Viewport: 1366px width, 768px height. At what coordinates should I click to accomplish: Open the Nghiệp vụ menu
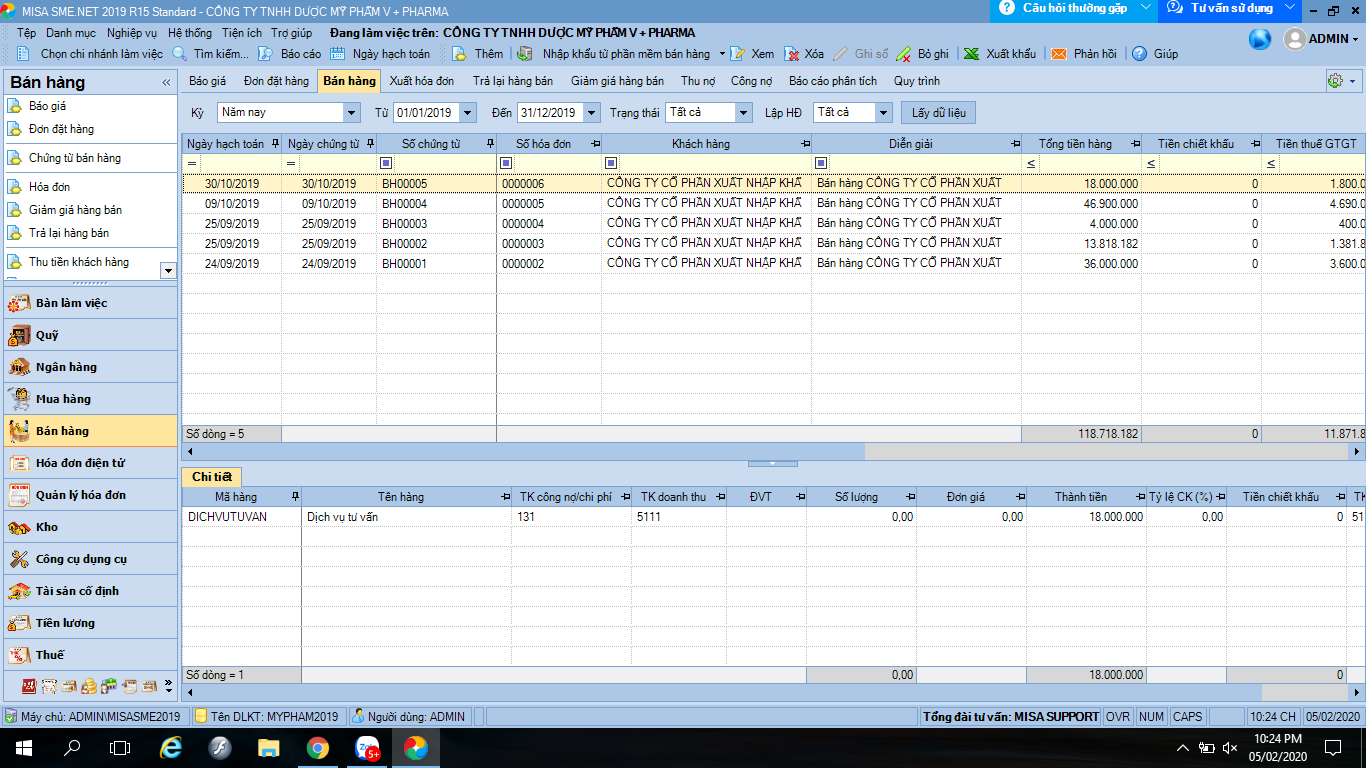(x=132, y=33)
